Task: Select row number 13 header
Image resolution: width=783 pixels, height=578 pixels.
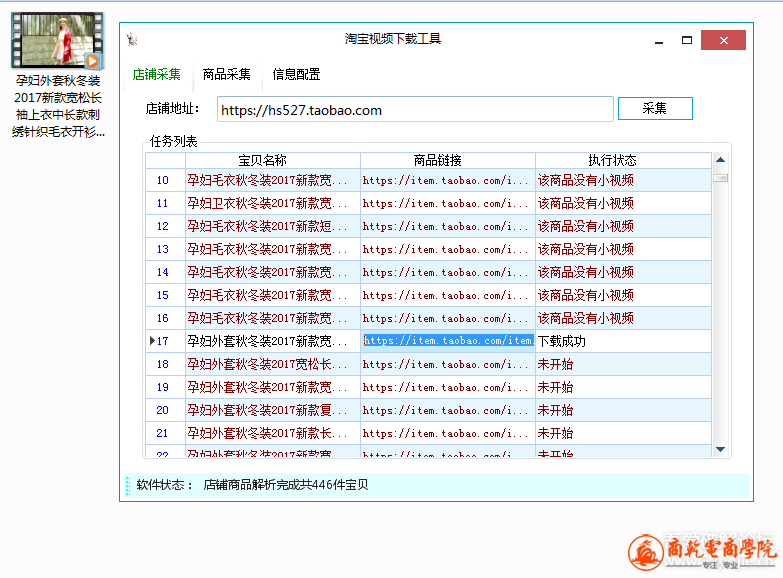Action: pos(165,249)
